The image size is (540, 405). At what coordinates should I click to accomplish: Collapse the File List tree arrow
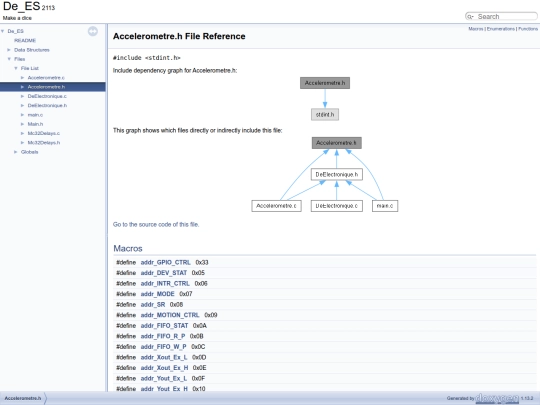[15, 68]
